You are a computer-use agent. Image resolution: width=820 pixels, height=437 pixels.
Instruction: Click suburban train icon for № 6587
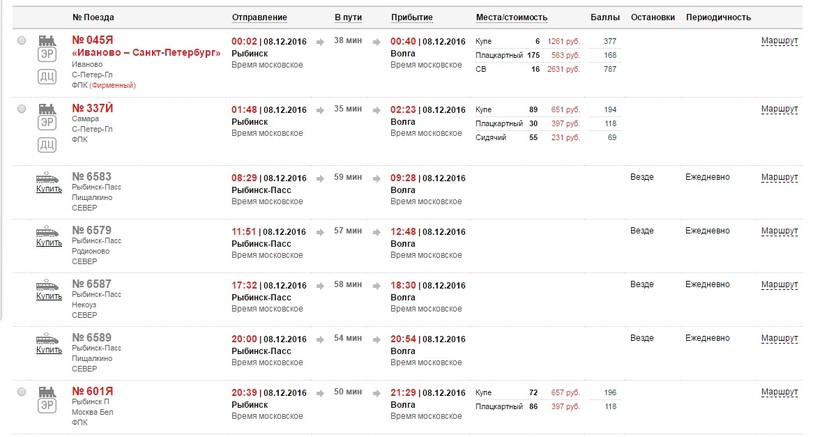(x=49, y=285)
